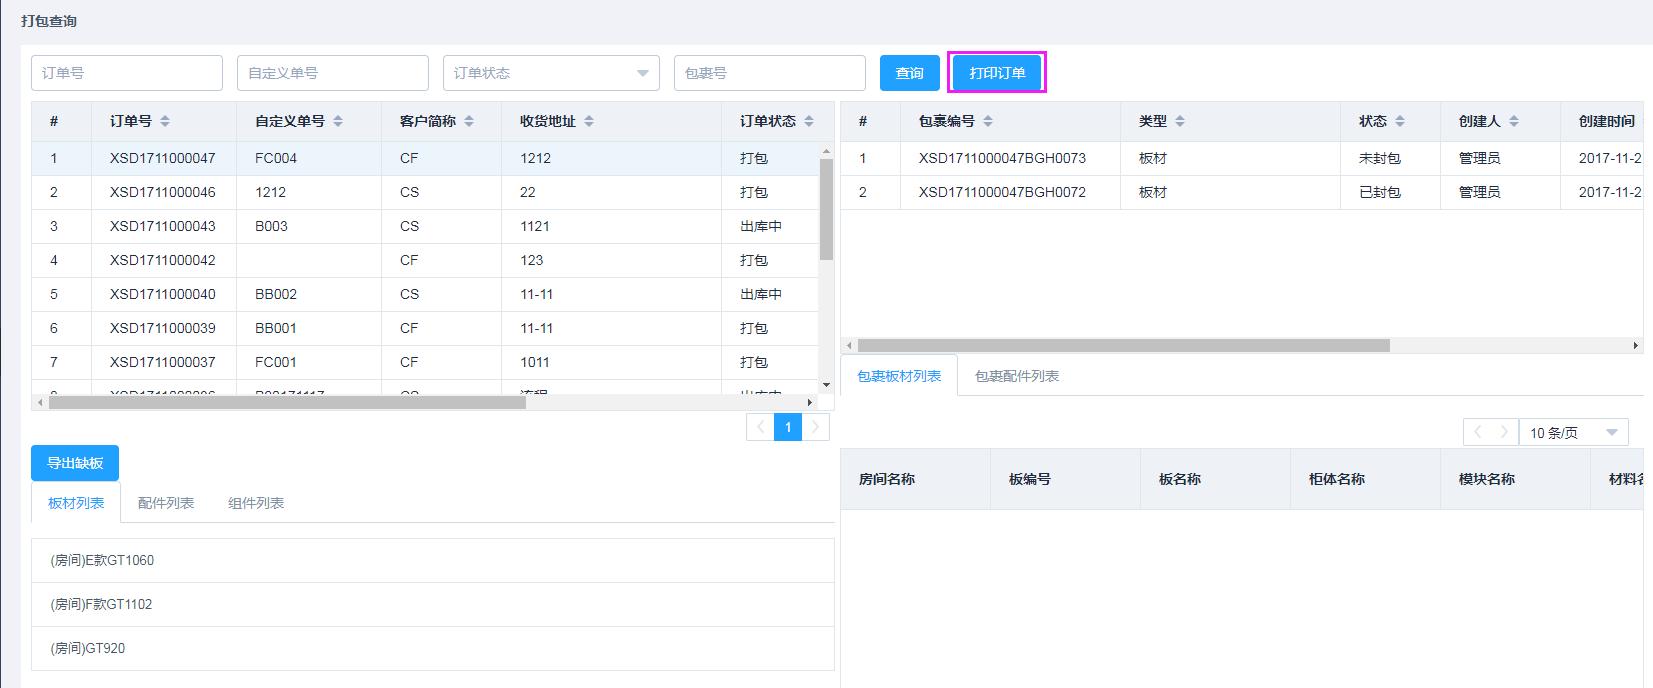The image size is (1653, 688).
Task: Select order row XSD1711000043
Action: pos(163,226)
